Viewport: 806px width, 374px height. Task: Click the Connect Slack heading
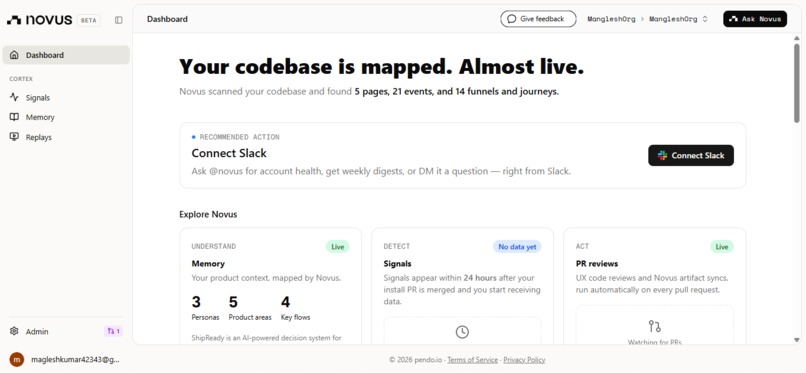[x=229, y=153]
